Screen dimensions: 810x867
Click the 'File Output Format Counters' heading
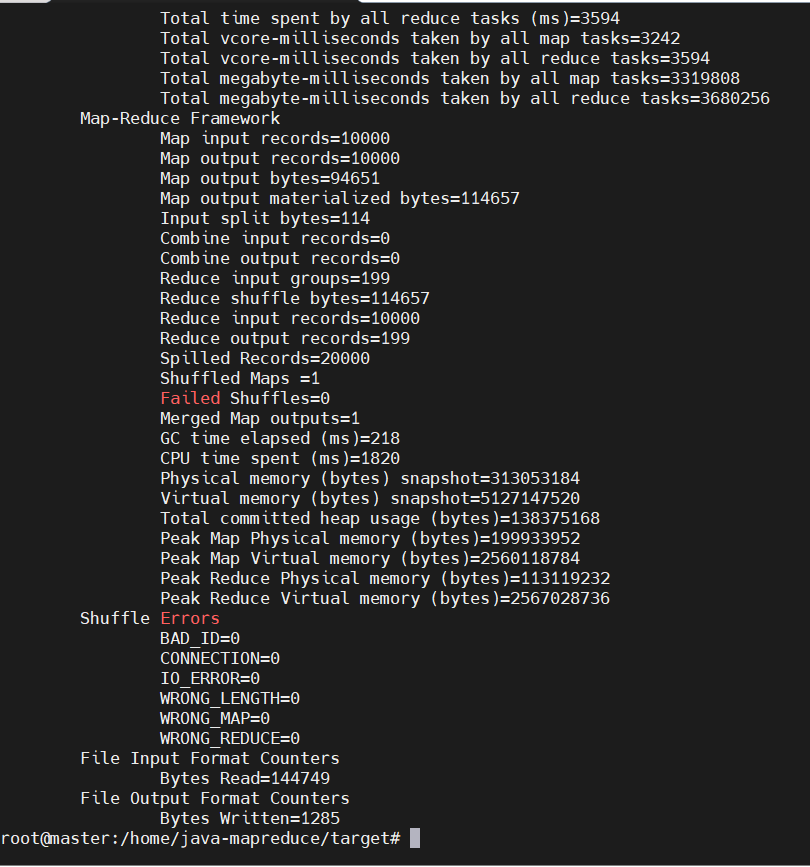tap(215, 798)
